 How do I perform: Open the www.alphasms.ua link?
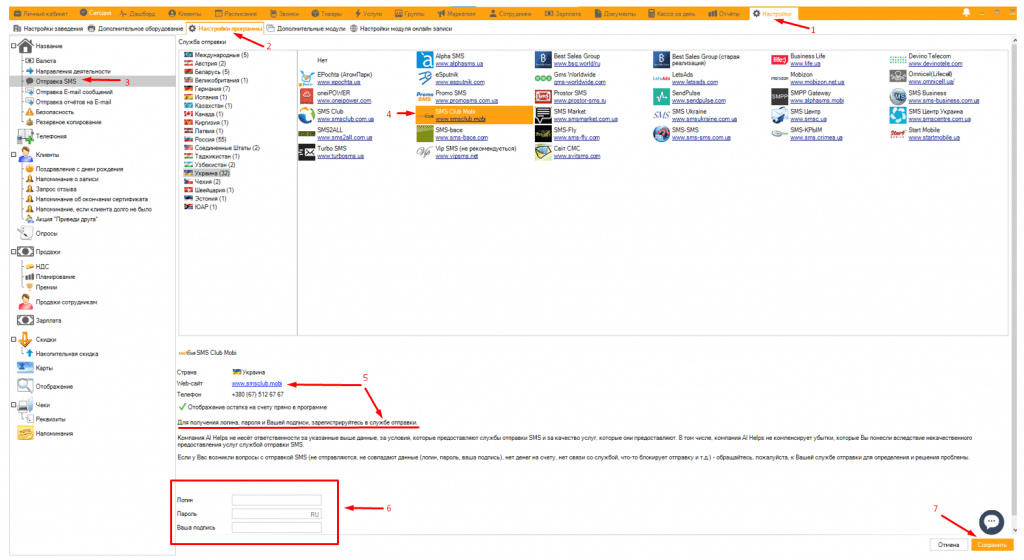pyautogui.click(x=459, y=64)
